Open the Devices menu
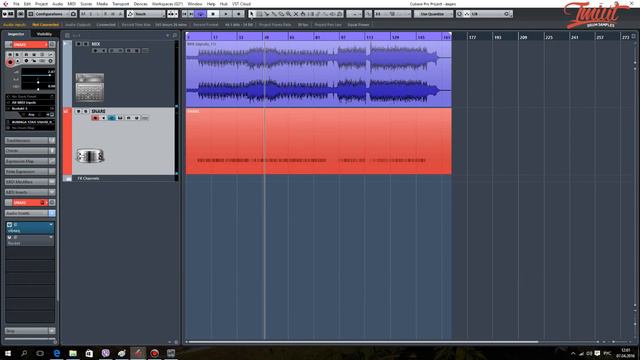This screenshot has height=360, width=640. (140, 4)
